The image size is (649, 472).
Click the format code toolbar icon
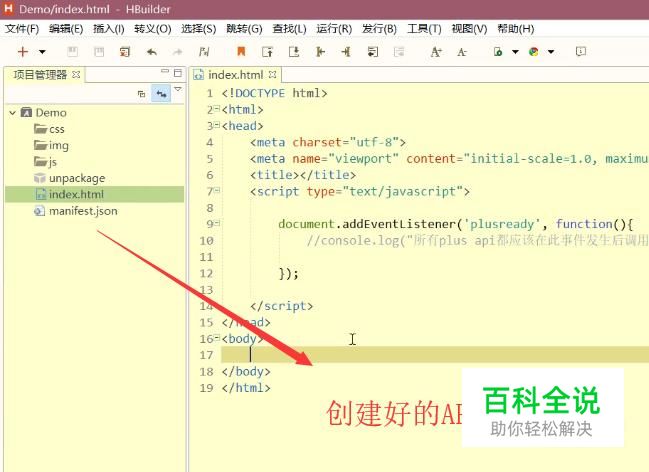204,52
